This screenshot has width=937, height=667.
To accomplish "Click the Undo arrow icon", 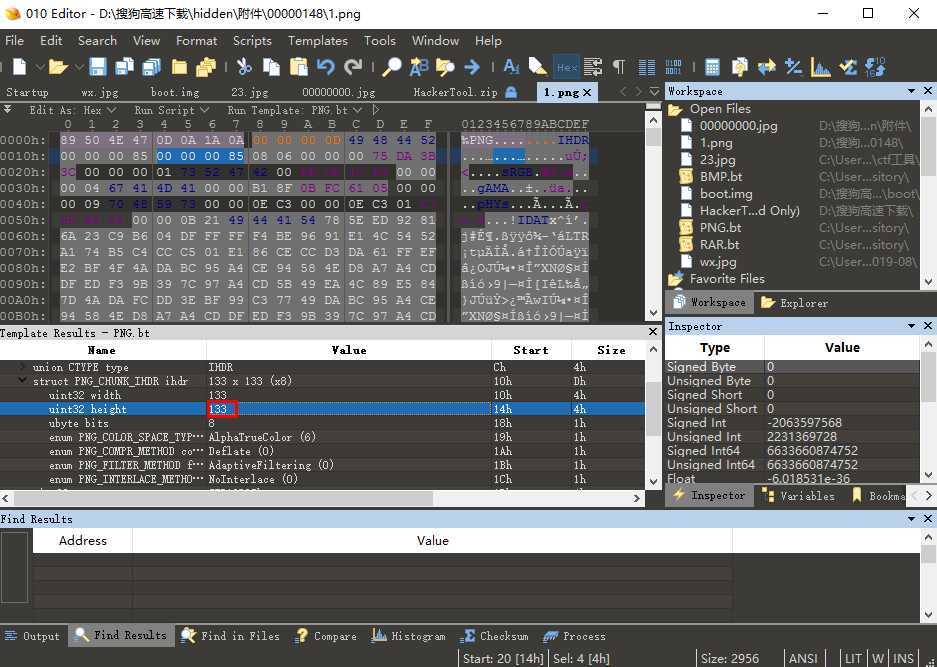I will [x=325, y=67].
